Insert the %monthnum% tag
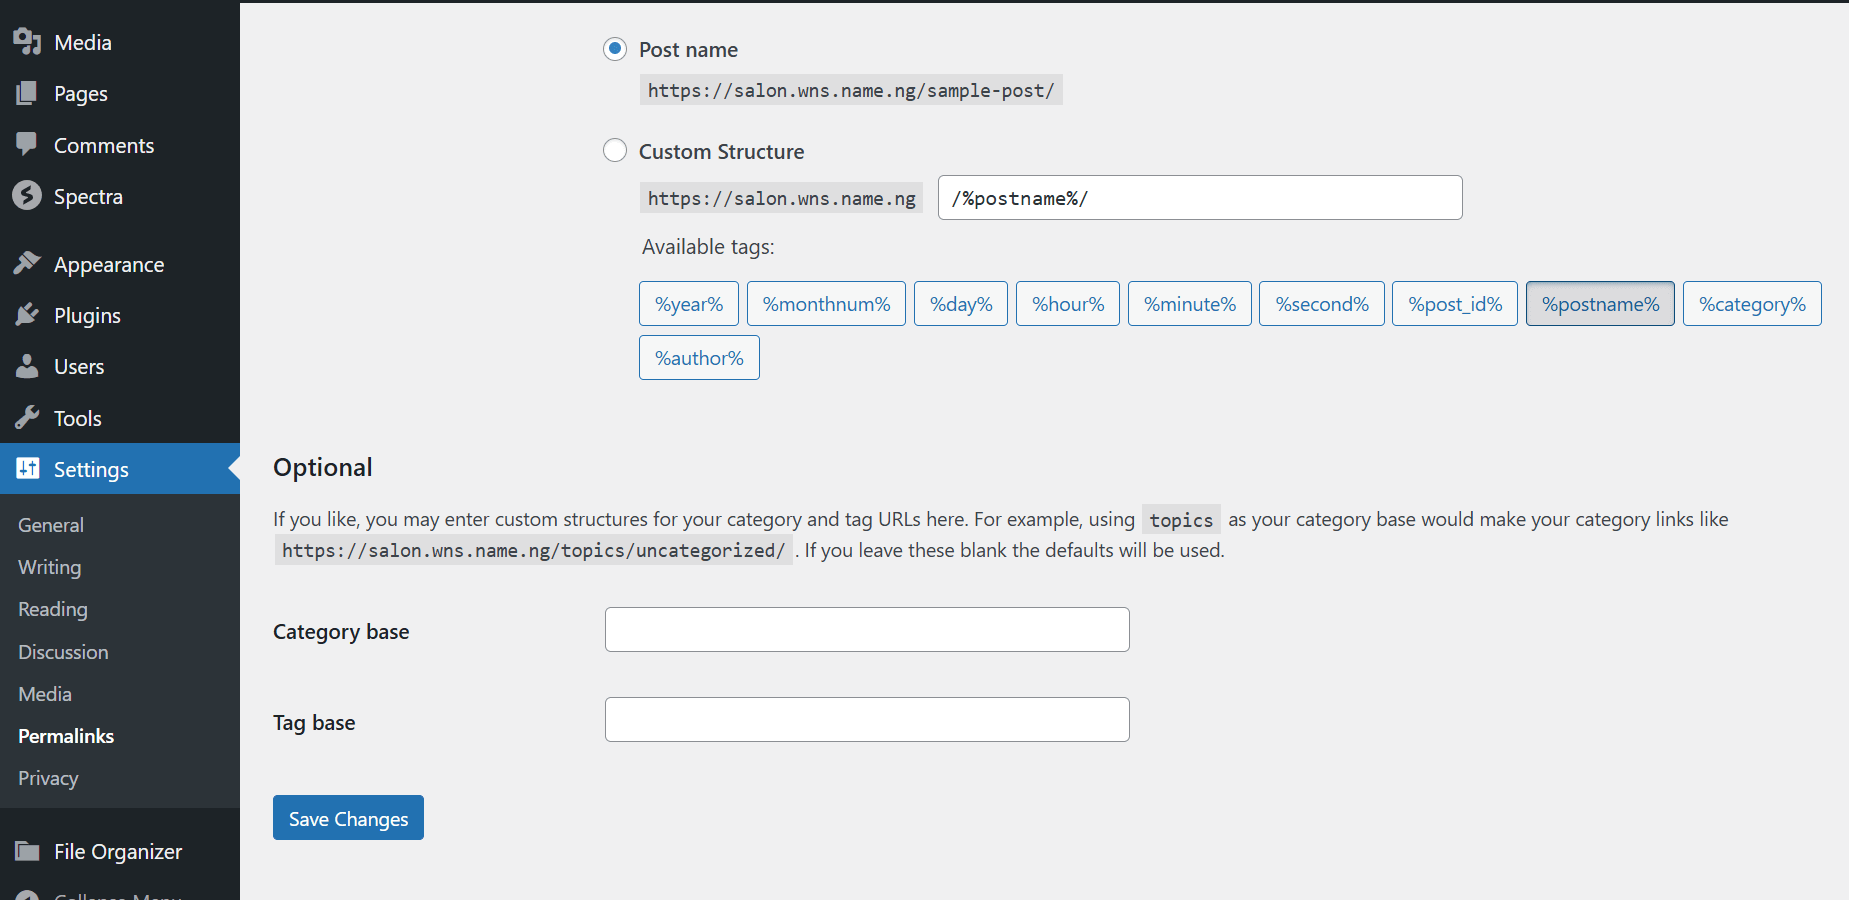 (826, 303)
